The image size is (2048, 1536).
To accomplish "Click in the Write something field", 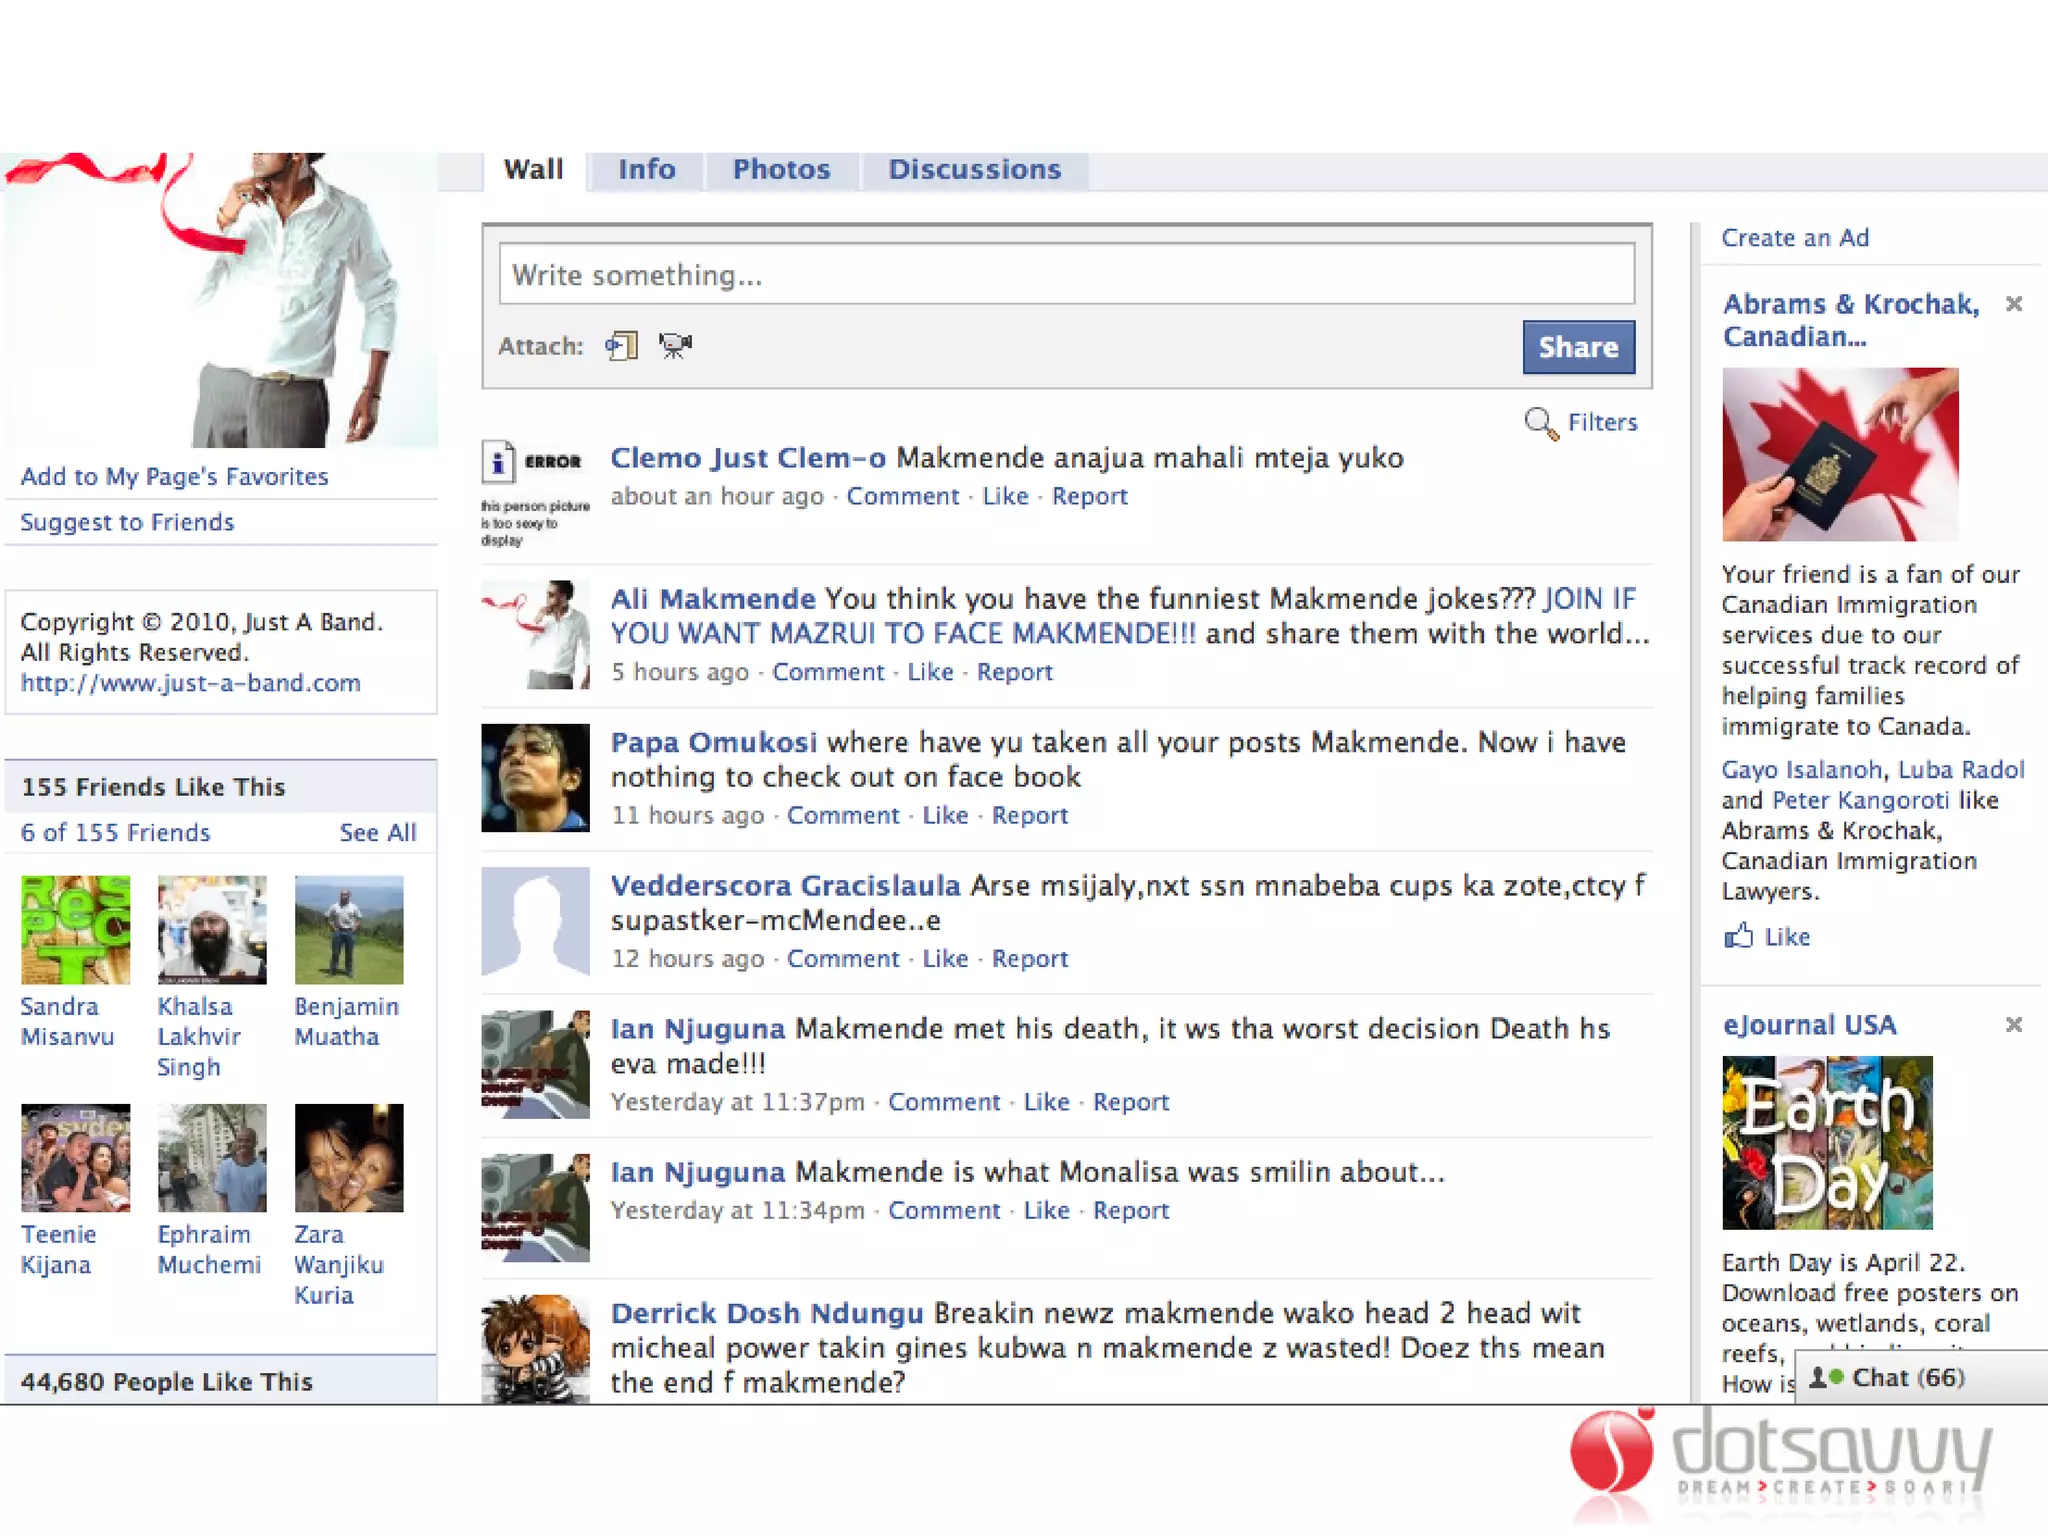I will point(1066,274).
